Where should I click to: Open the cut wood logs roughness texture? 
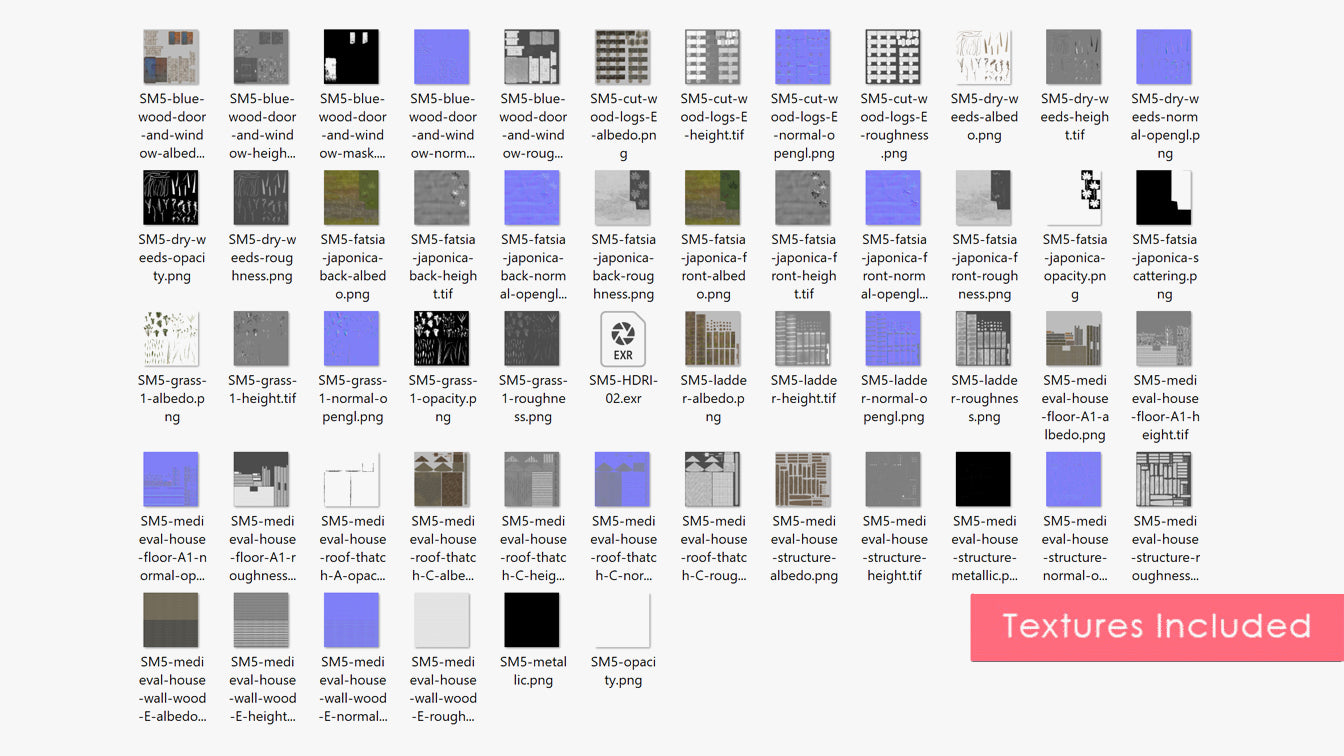[x=894, y=57]
